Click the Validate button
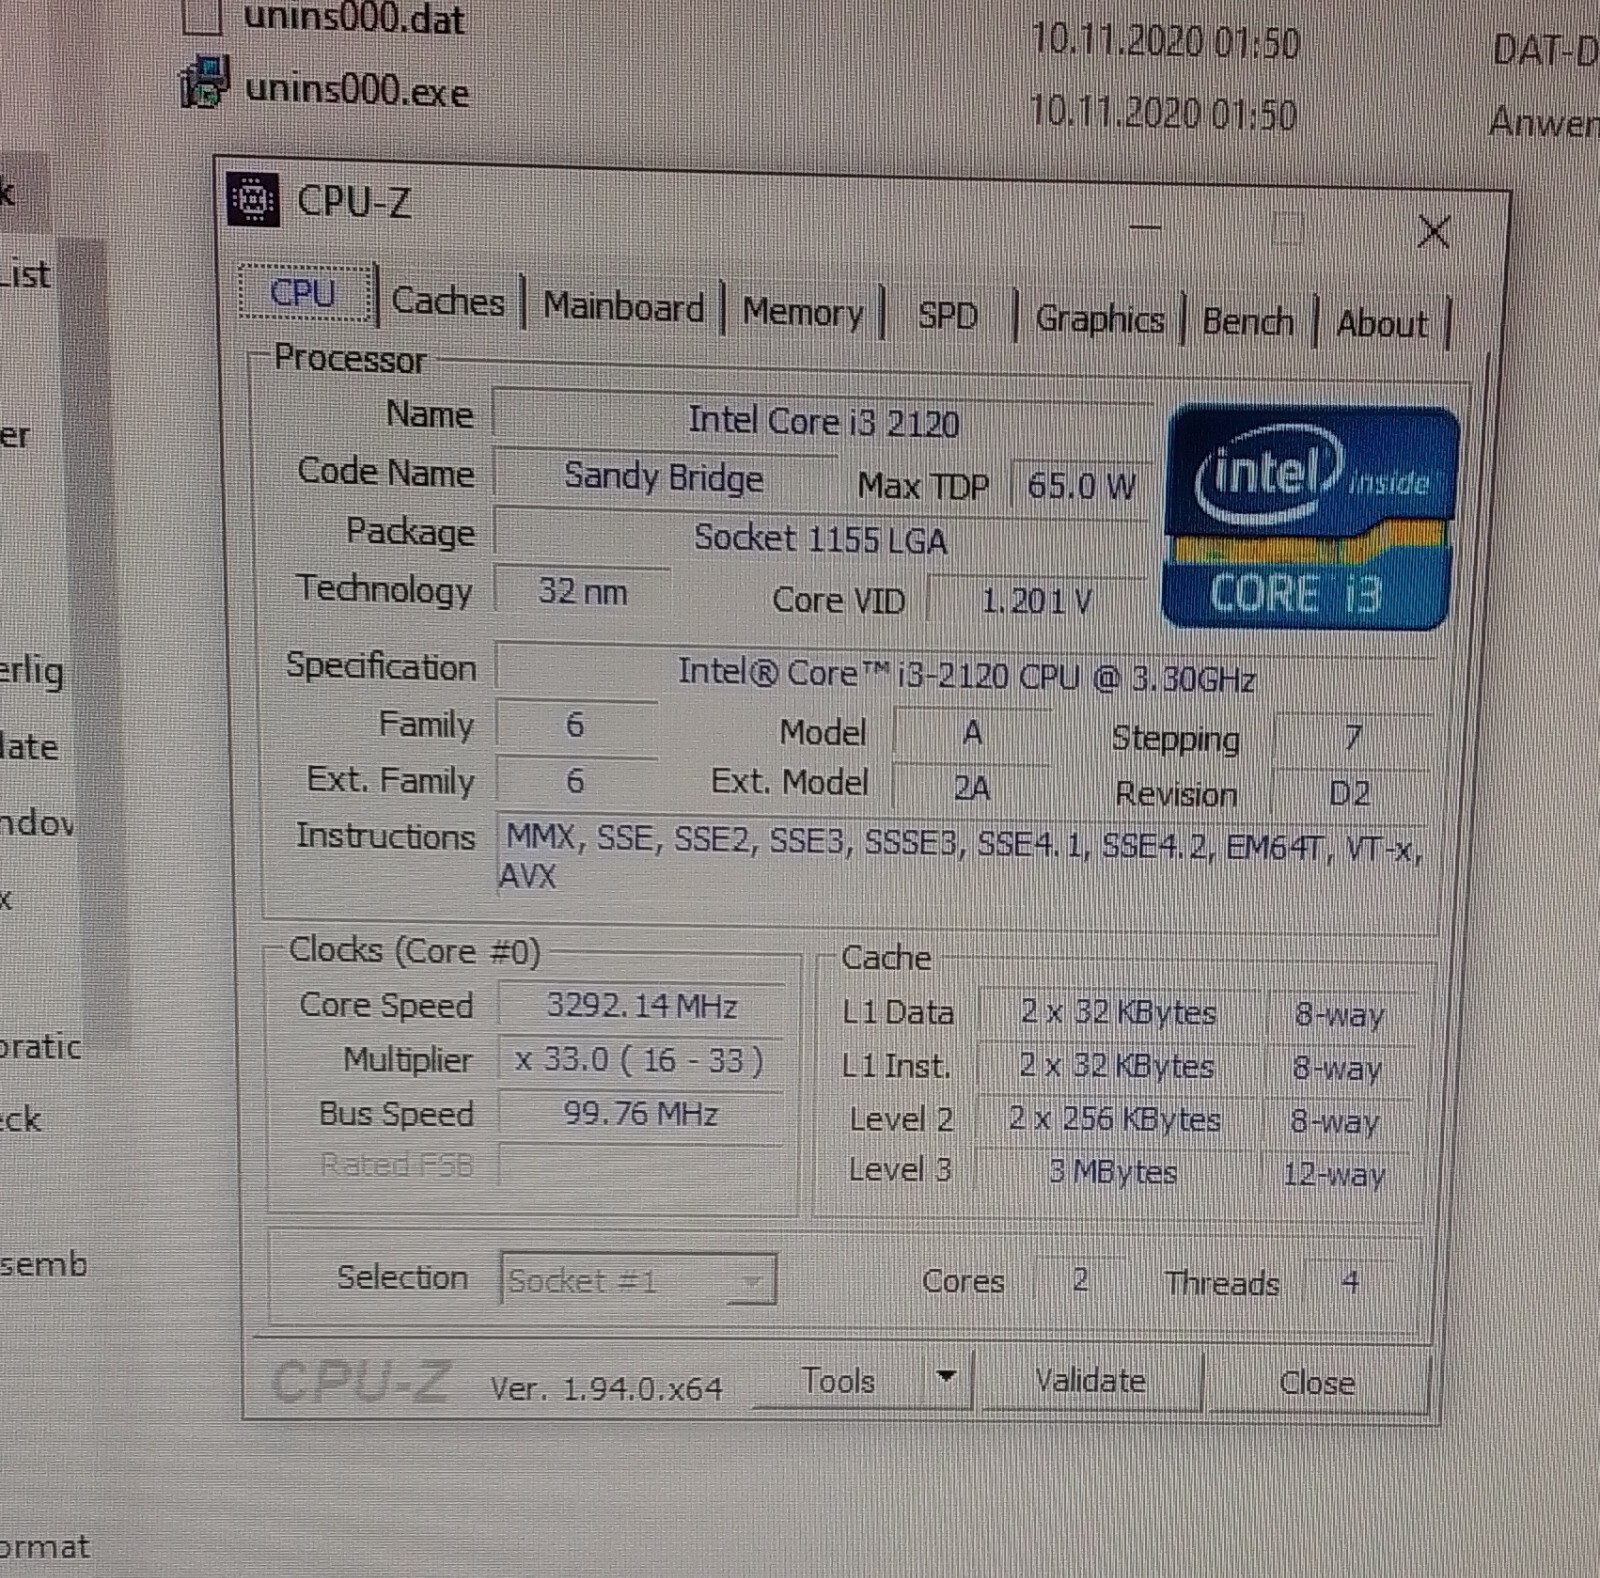Image resolution: width=1600 pixels, height=1578 pixels. pos(1091,1381)
